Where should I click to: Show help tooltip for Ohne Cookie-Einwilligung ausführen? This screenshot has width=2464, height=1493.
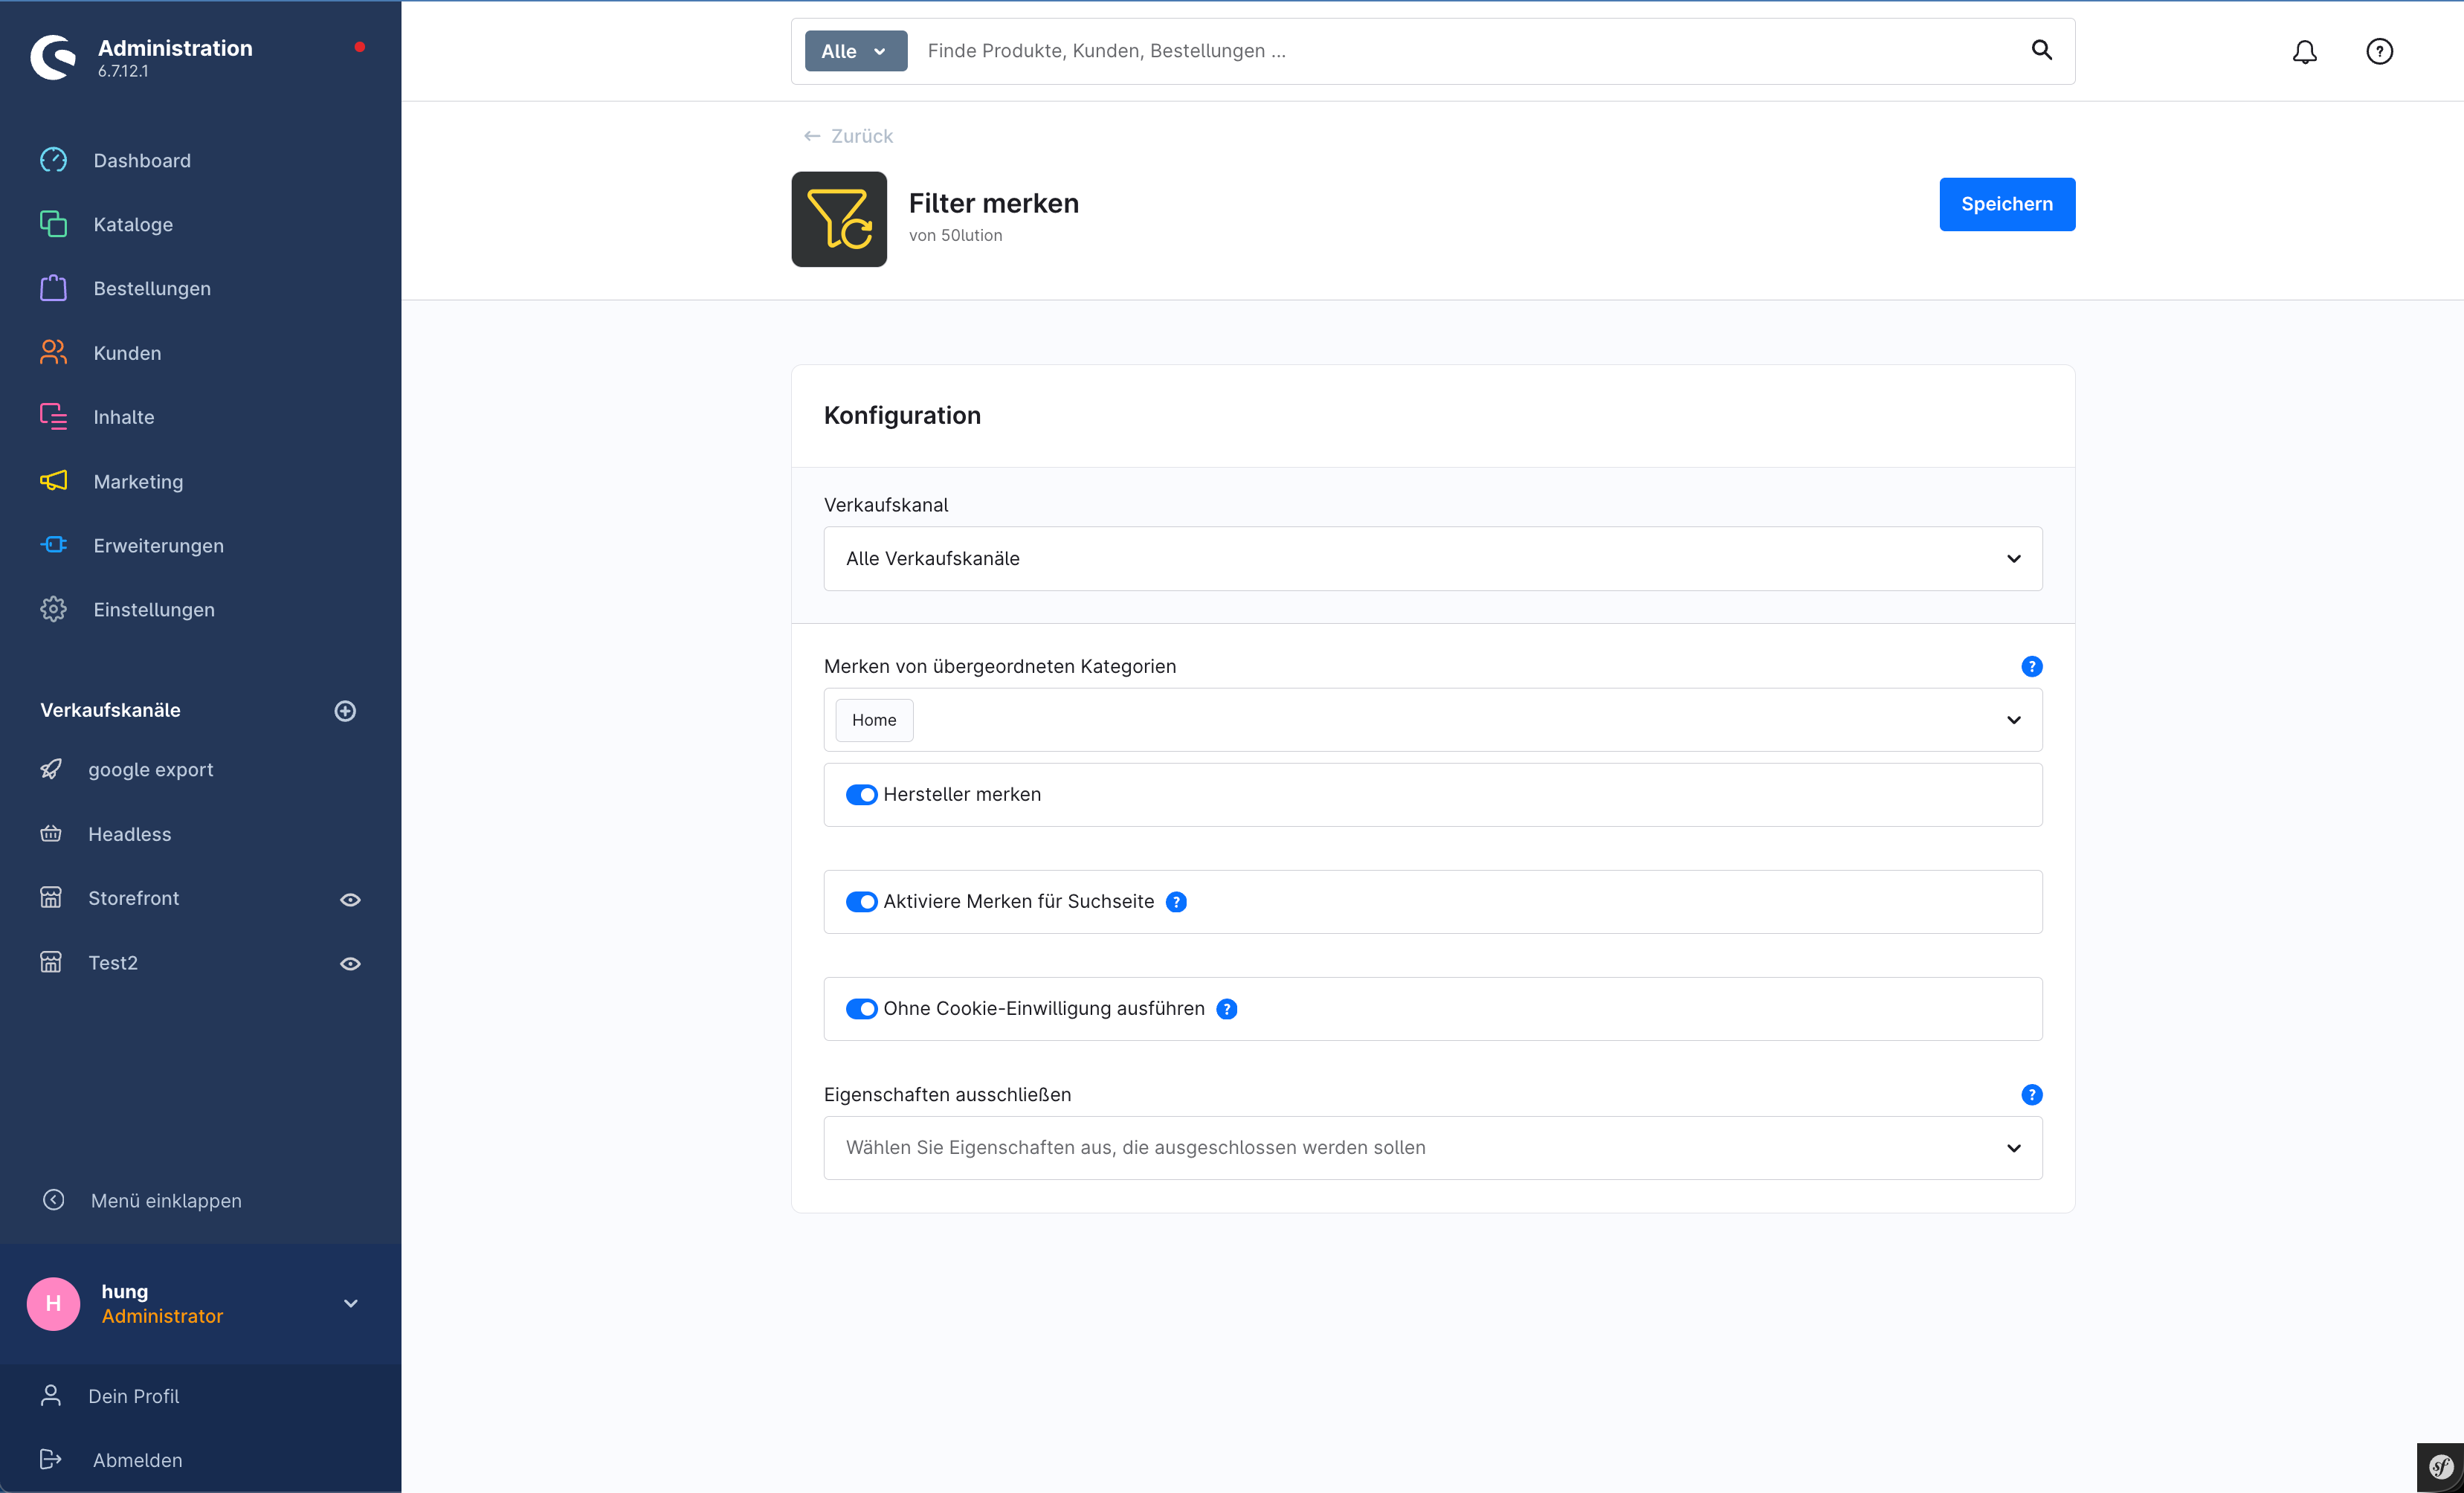1227,1009
